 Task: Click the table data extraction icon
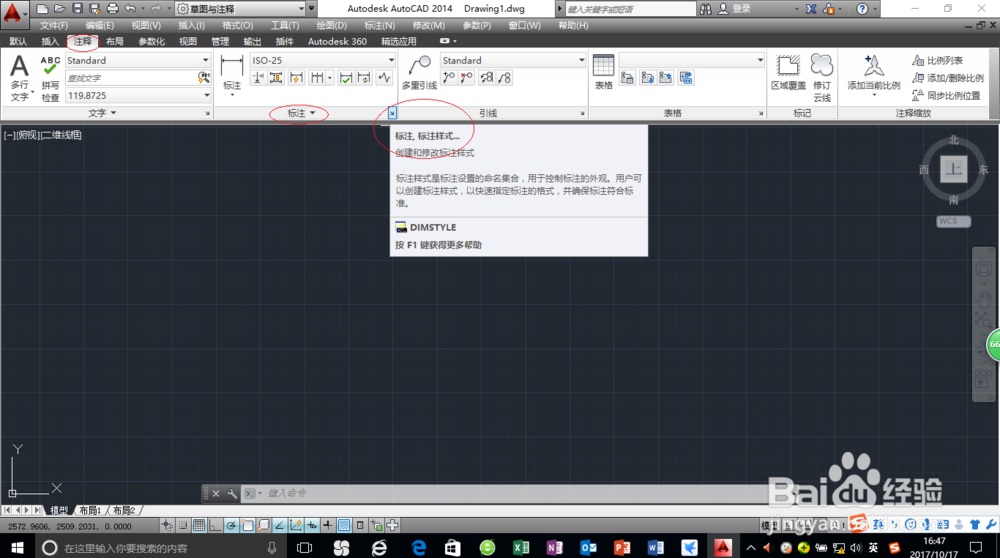[686, 78]
